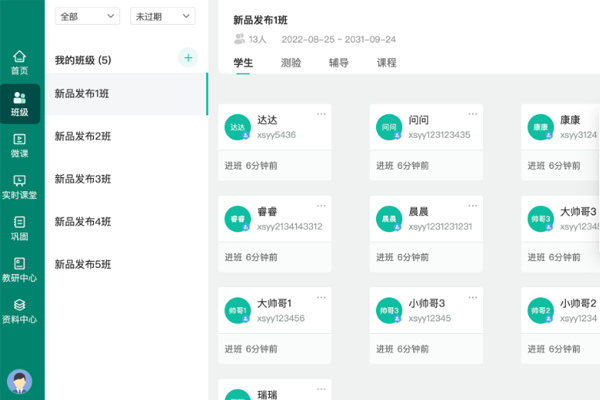Click the 睿睿 student avatar
The height and width of the screenshot is (400, 600).
[237, 218]
